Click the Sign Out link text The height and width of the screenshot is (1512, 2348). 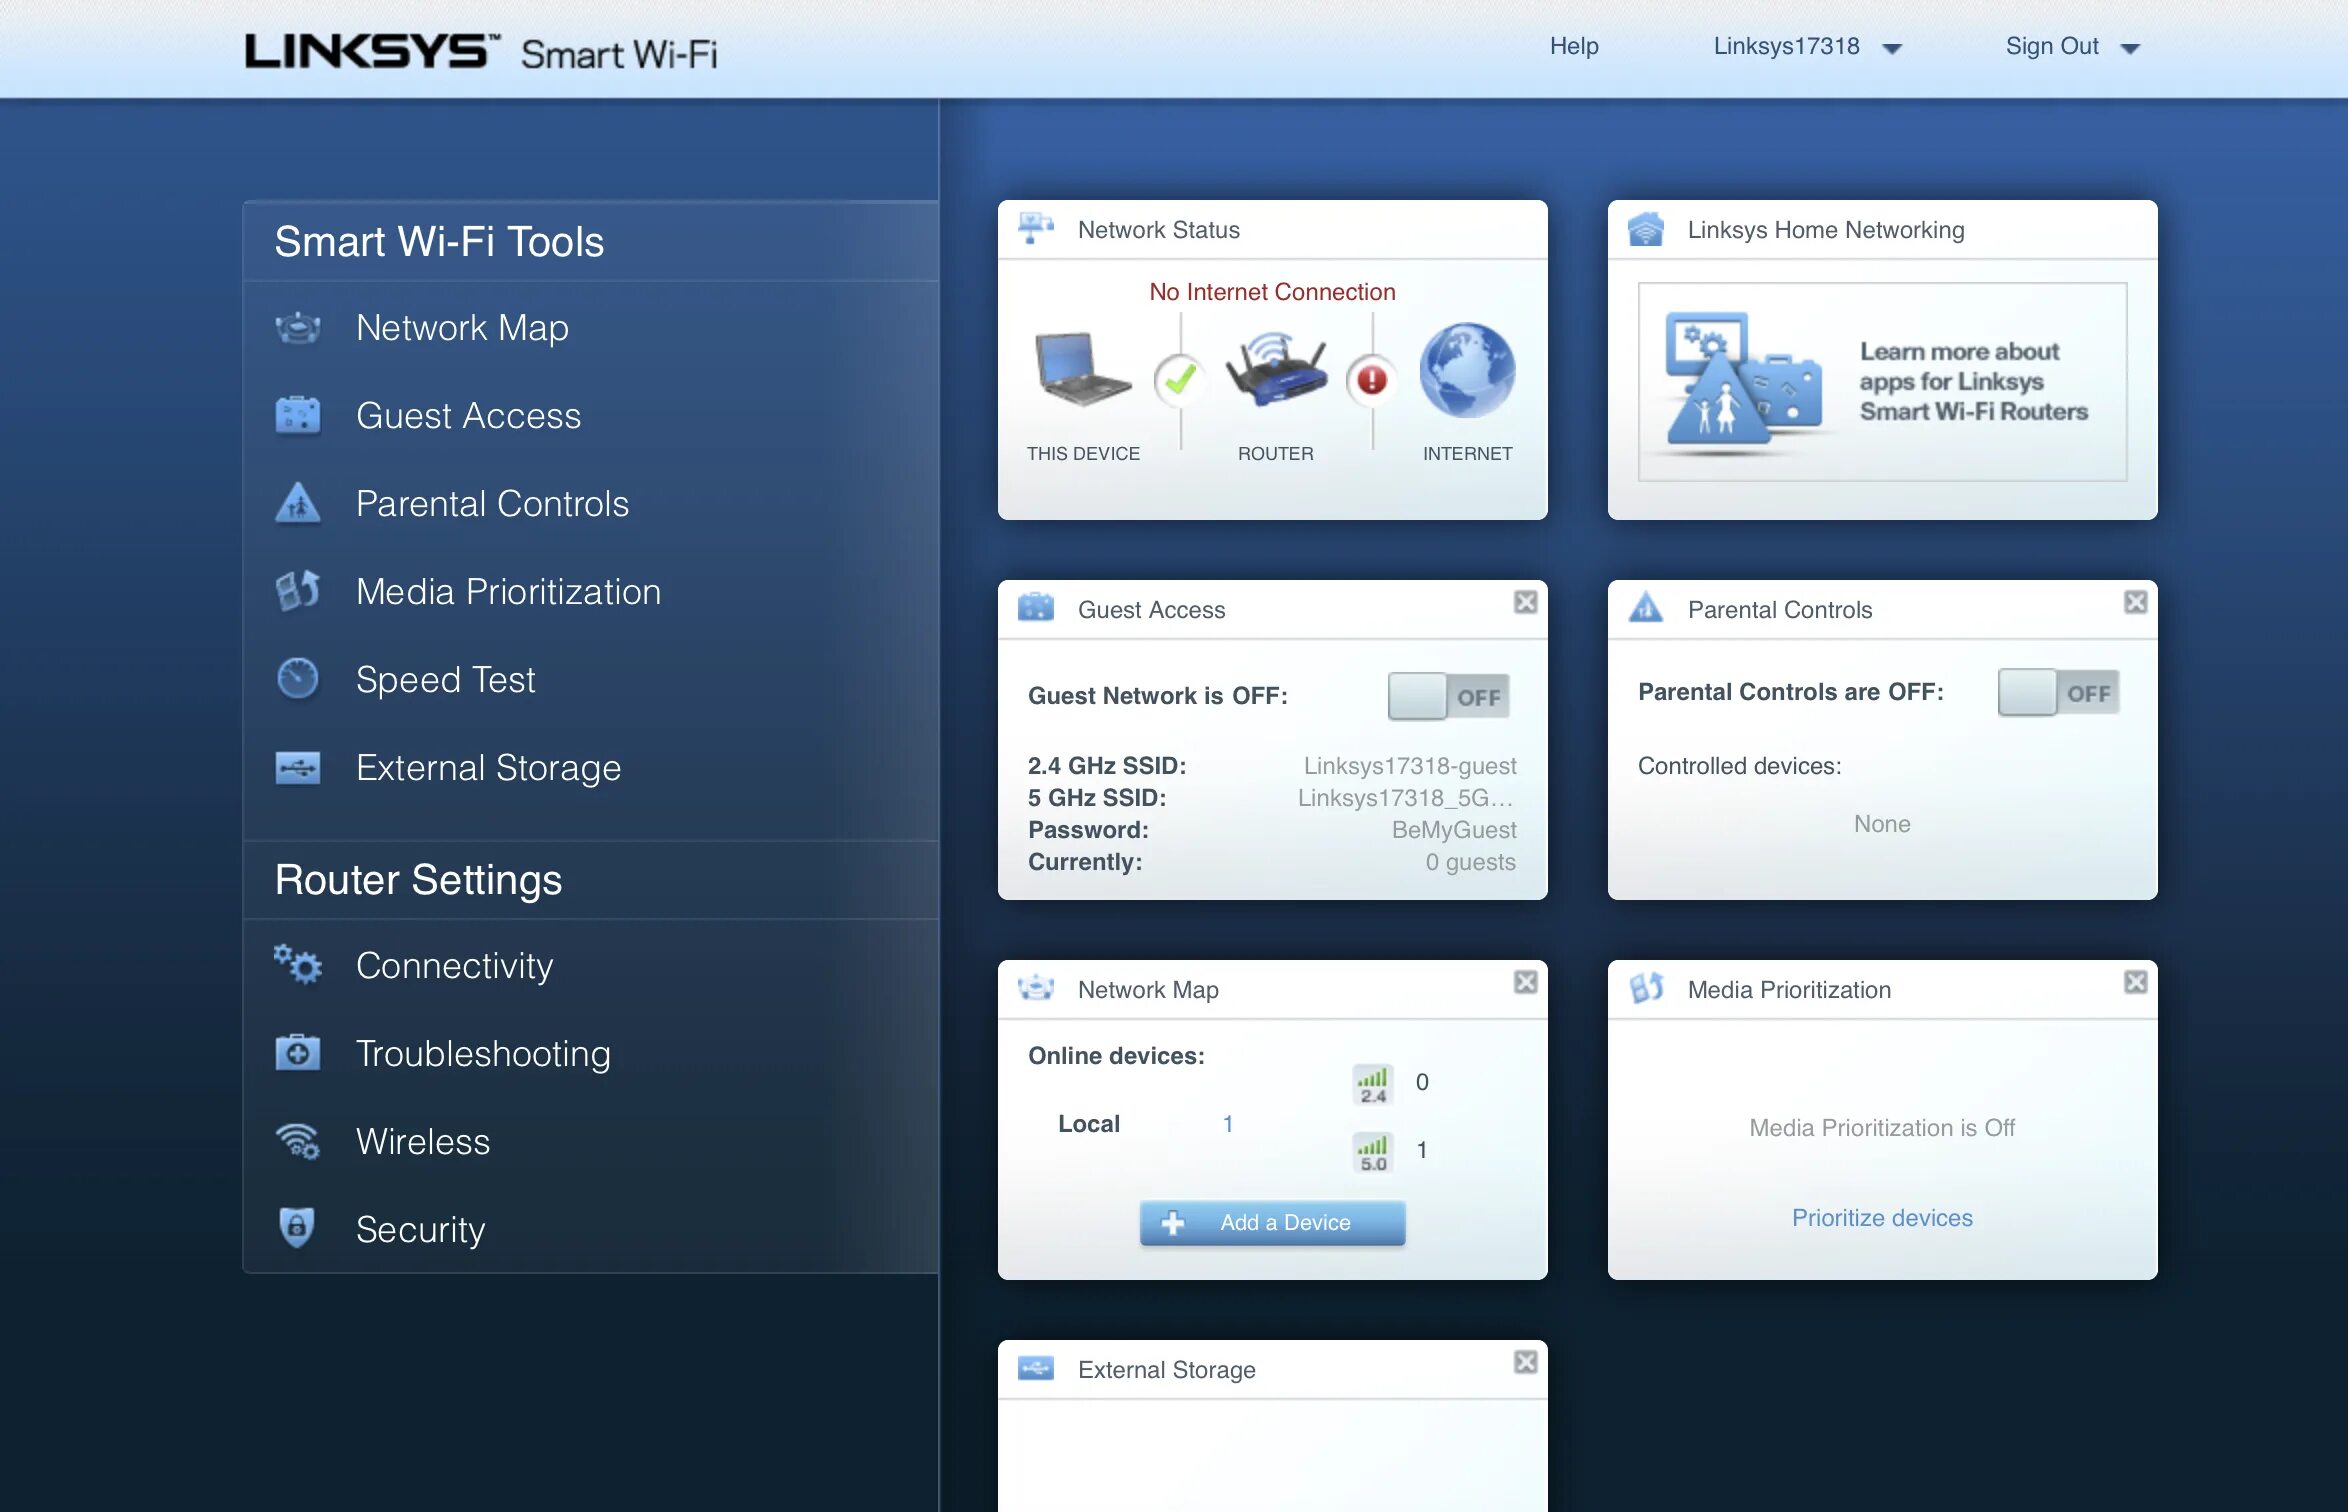(2052, 46)
